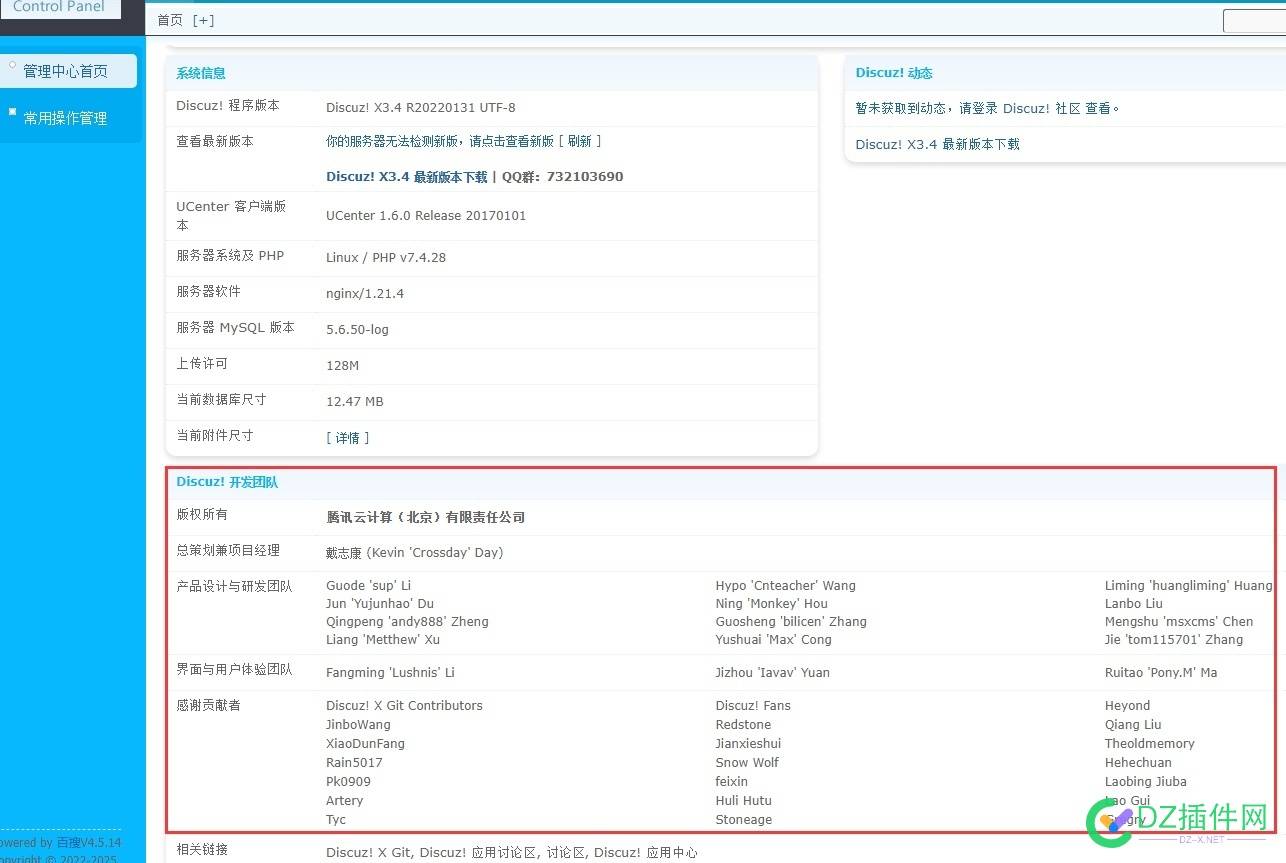
Task: Open the 详情 attachment size link
Action: [x=347, y=438]
